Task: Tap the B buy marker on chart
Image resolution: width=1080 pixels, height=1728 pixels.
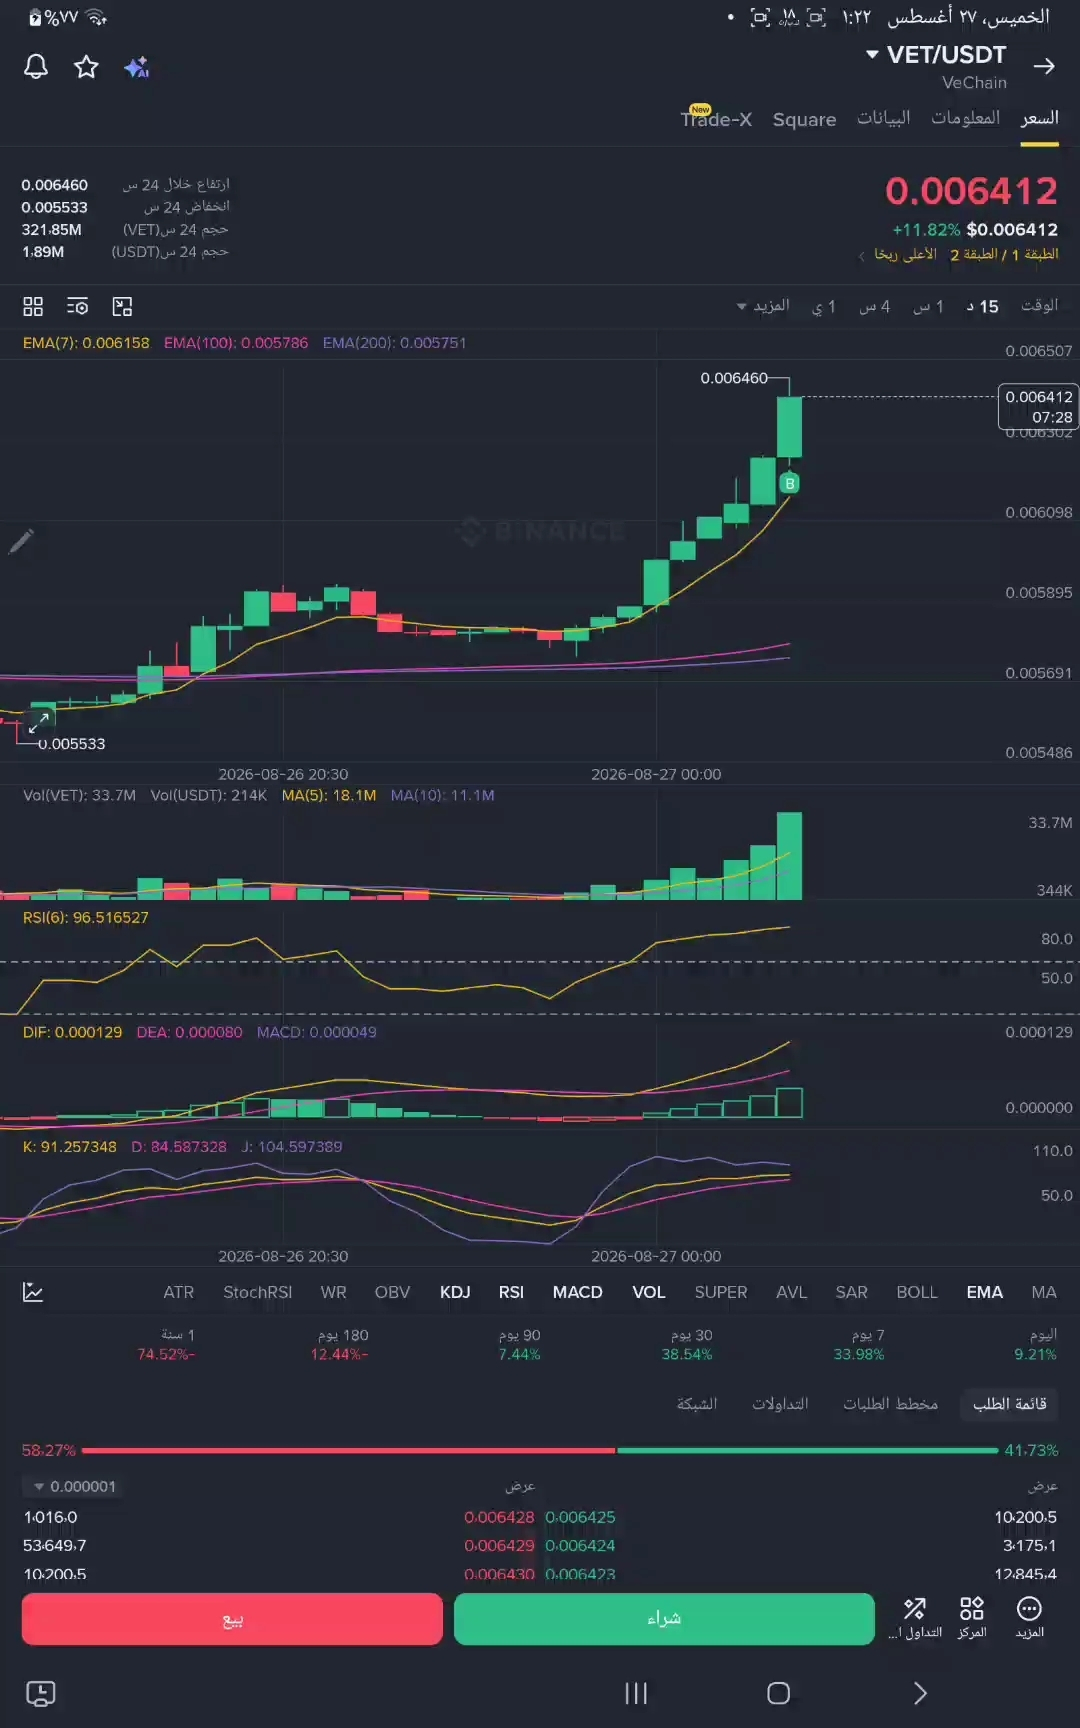Action: point(790,484)
